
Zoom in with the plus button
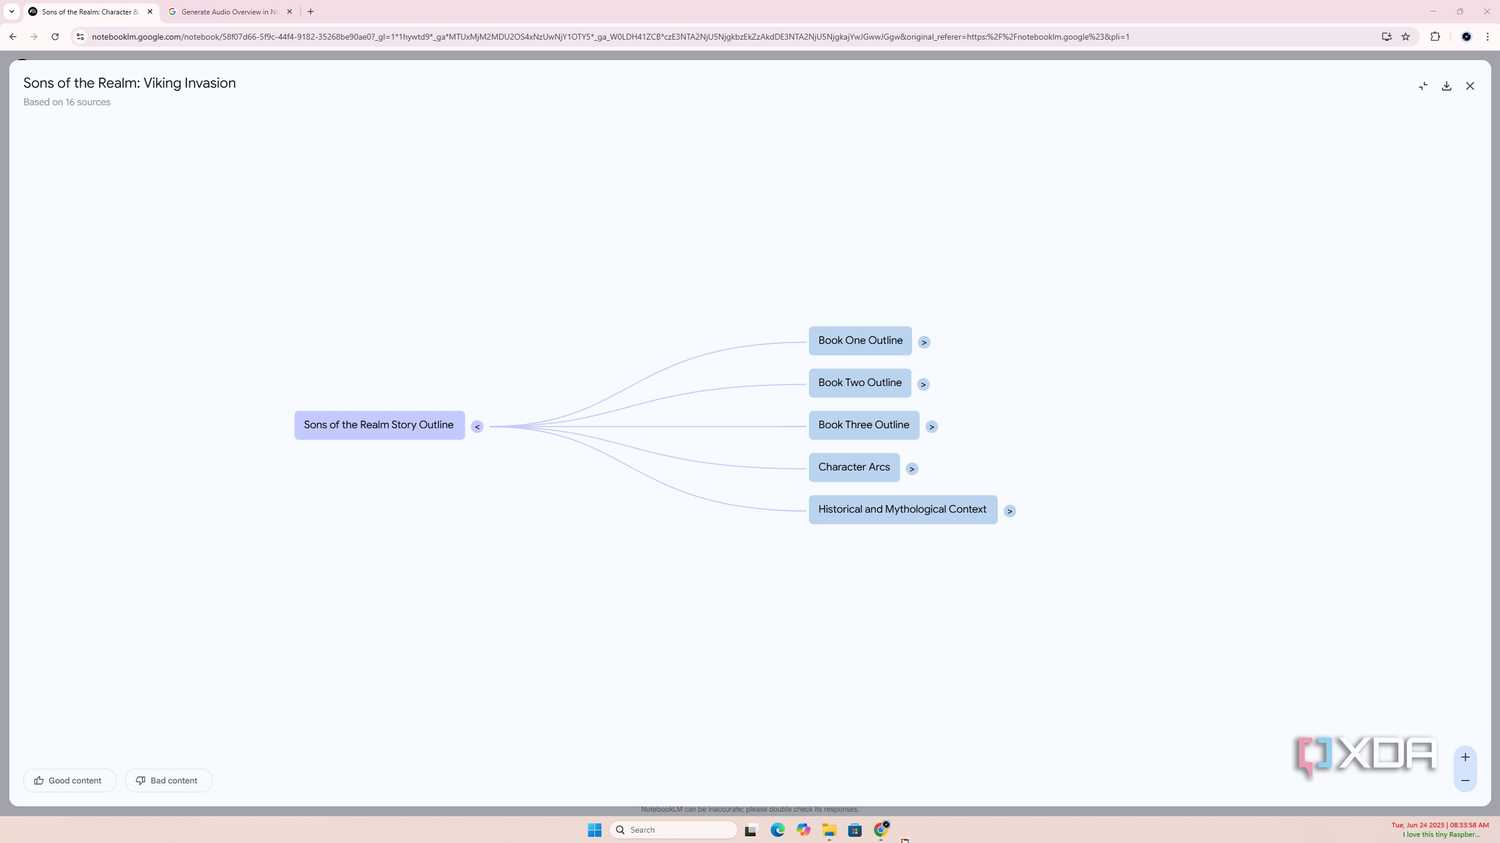click(1465, 757)
